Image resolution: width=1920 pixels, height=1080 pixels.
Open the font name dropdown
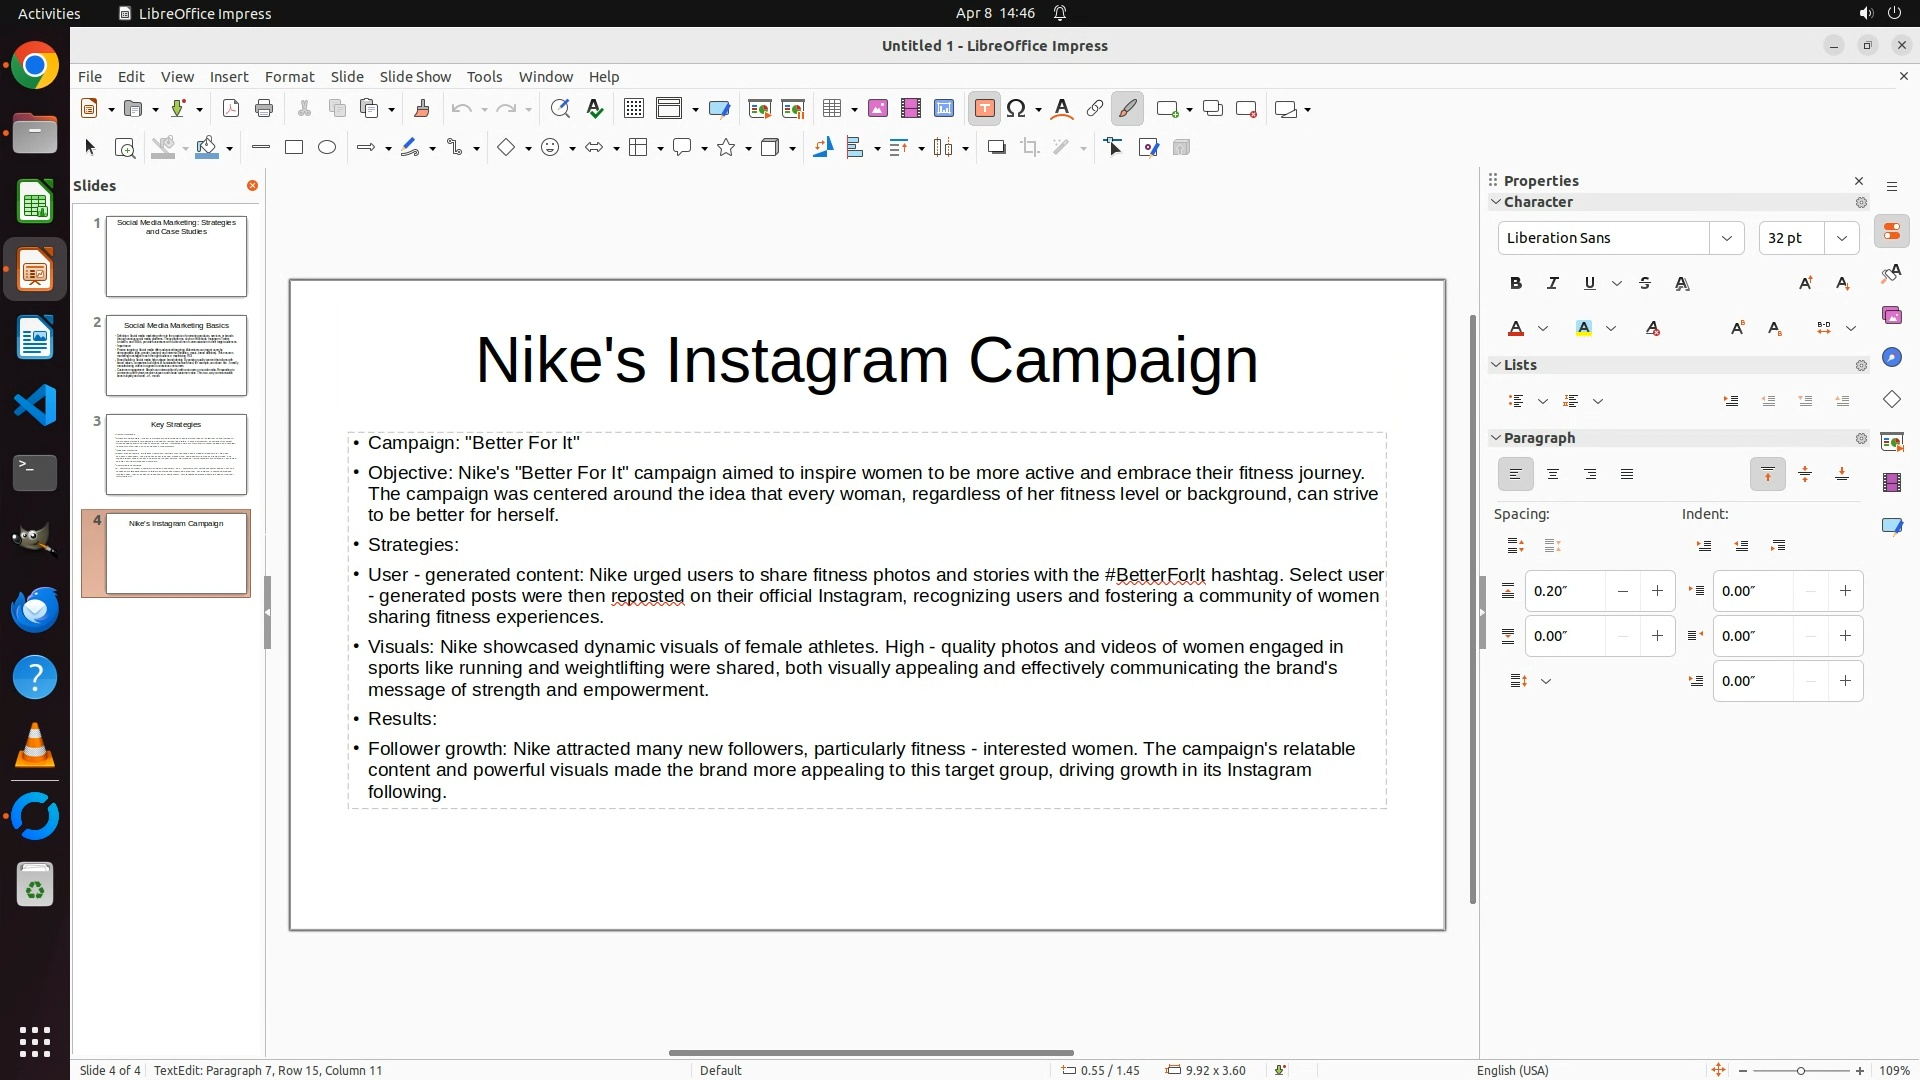coord(1726,238)
